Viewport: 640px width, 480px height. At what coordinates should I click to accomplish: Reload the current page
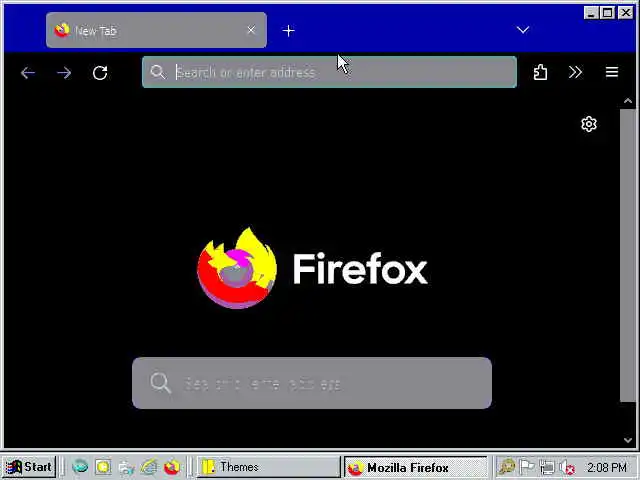pyautogui.click(x=100, y=73)
